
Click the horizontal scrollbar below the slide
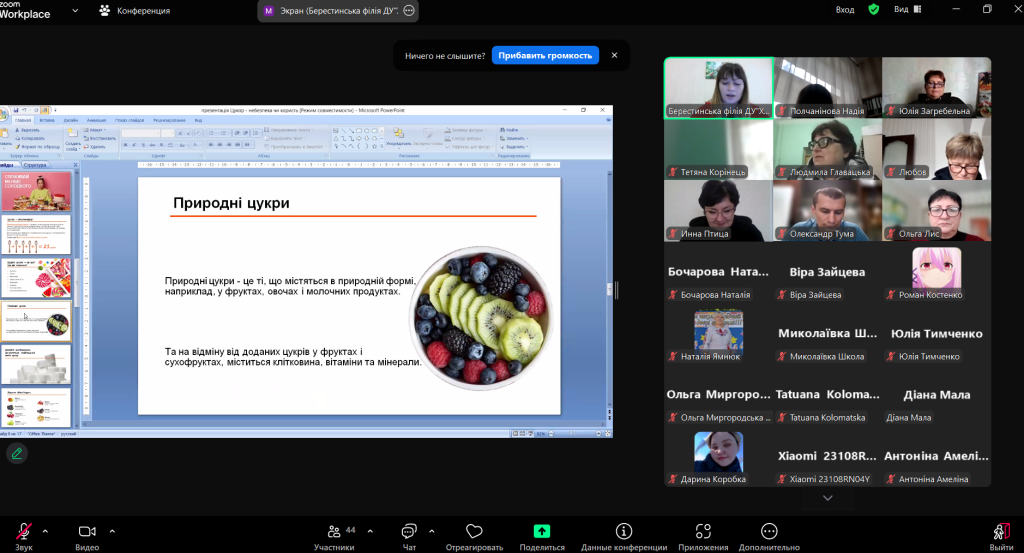[x=345, y=424]
